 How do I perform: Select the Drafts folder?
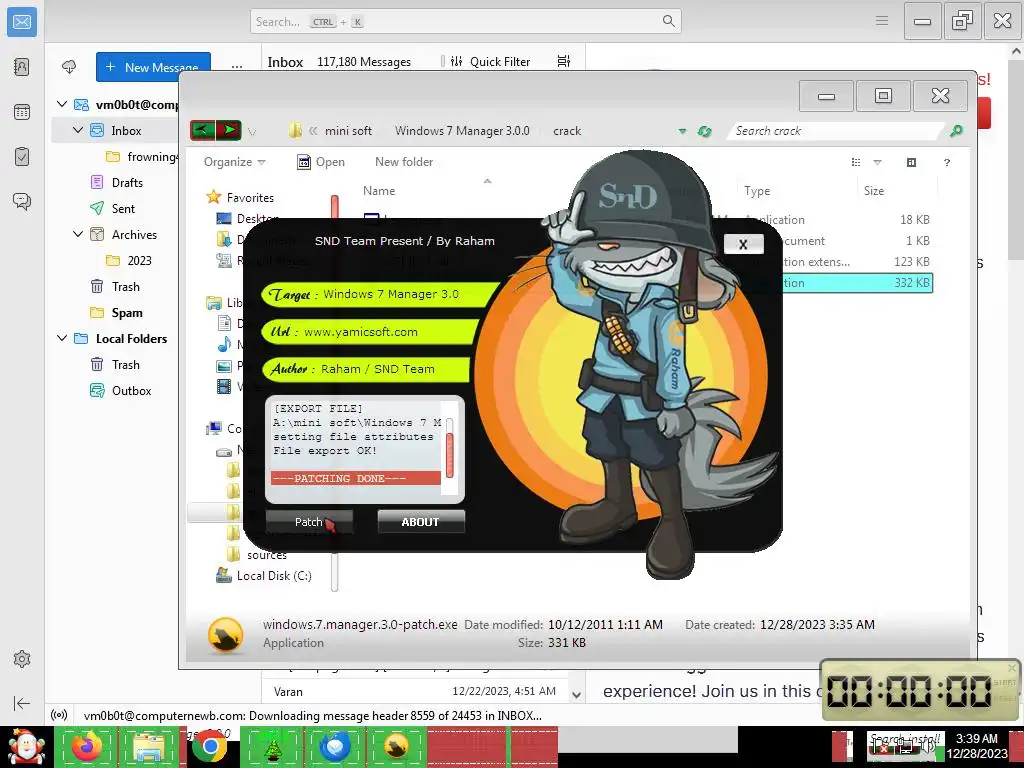[x=127, y=183]
